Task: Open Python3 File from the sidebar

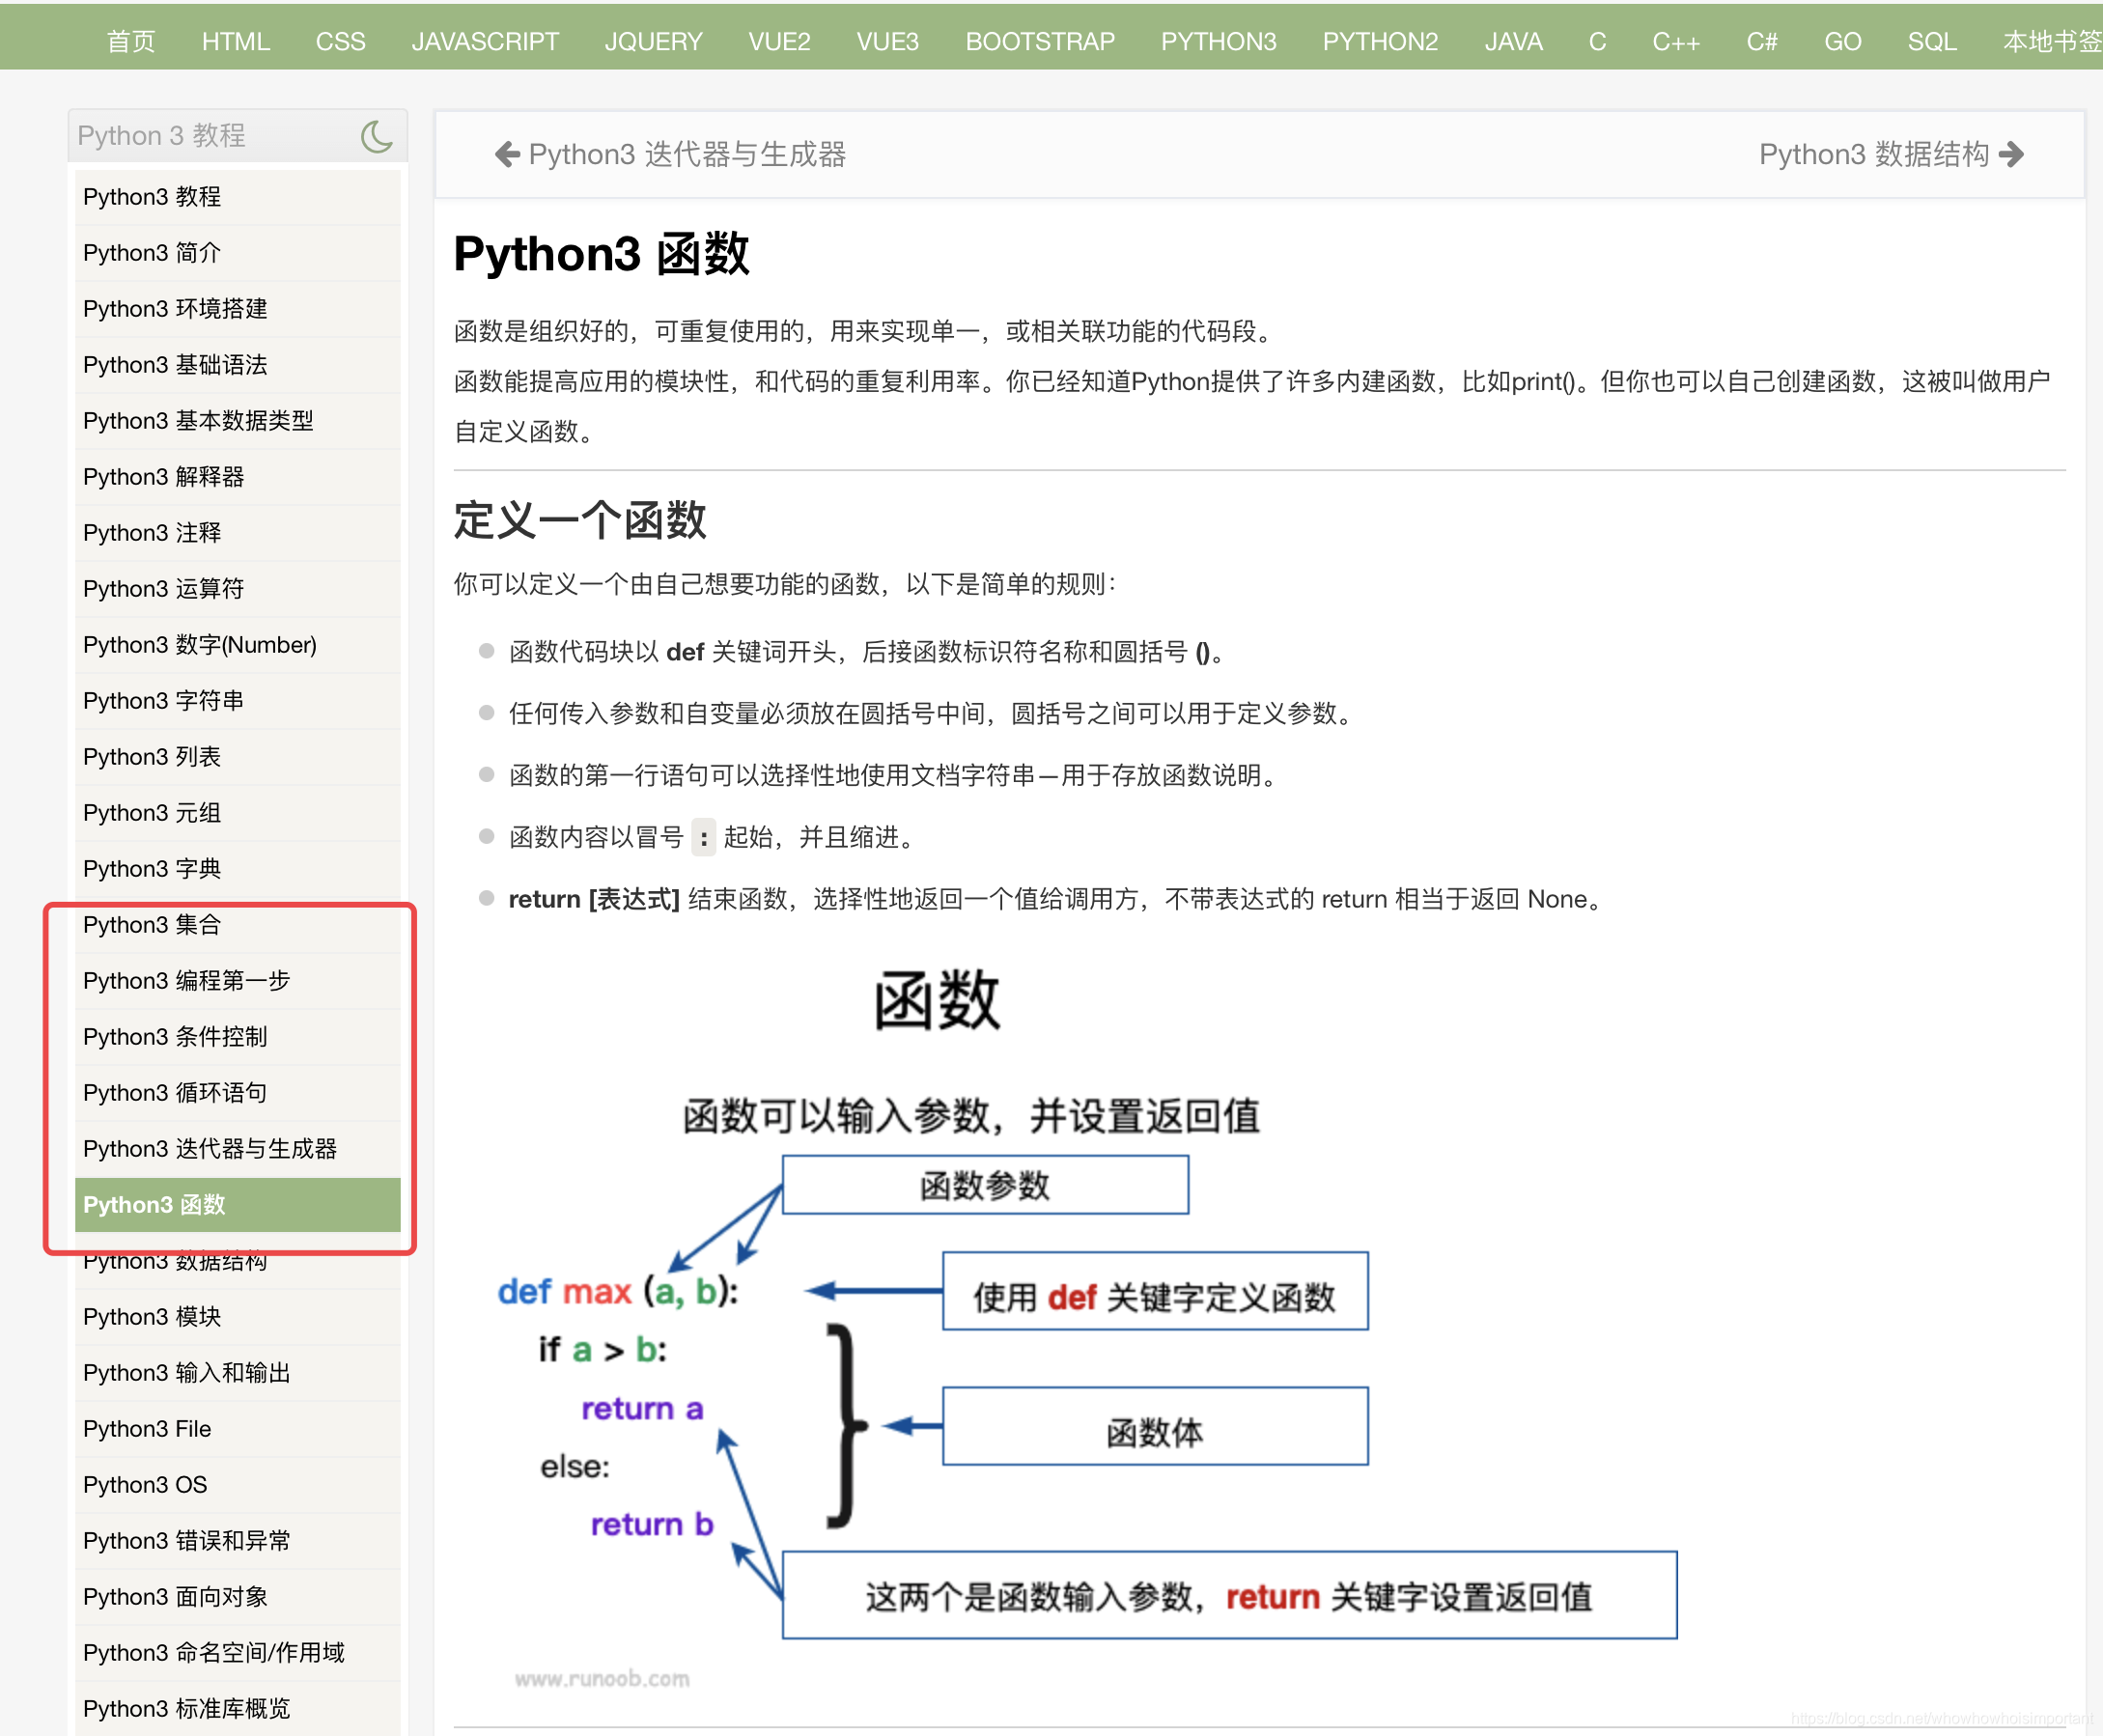Action: pyautogui.click(x=147, y=1428)
